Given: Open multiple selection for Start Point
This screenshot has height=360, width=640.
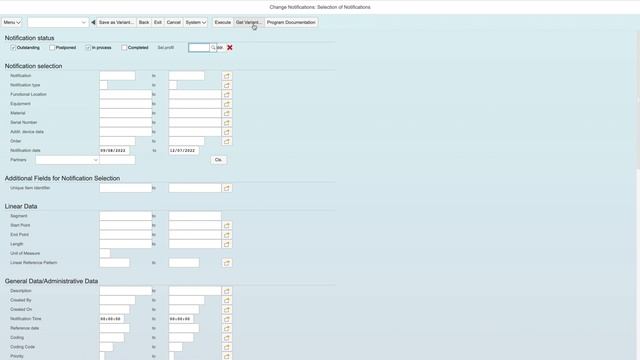Looking at the screenshot, I should [x=227, y=225].
